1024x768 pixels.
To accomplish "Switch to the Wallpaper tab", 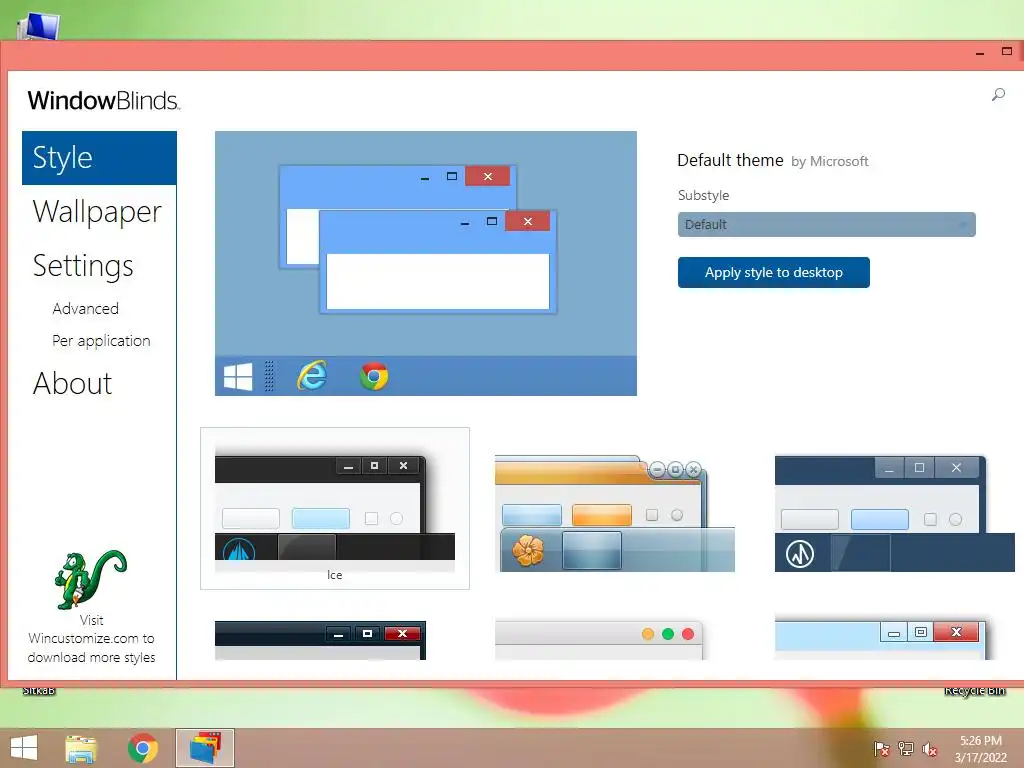I will point(97,212).
